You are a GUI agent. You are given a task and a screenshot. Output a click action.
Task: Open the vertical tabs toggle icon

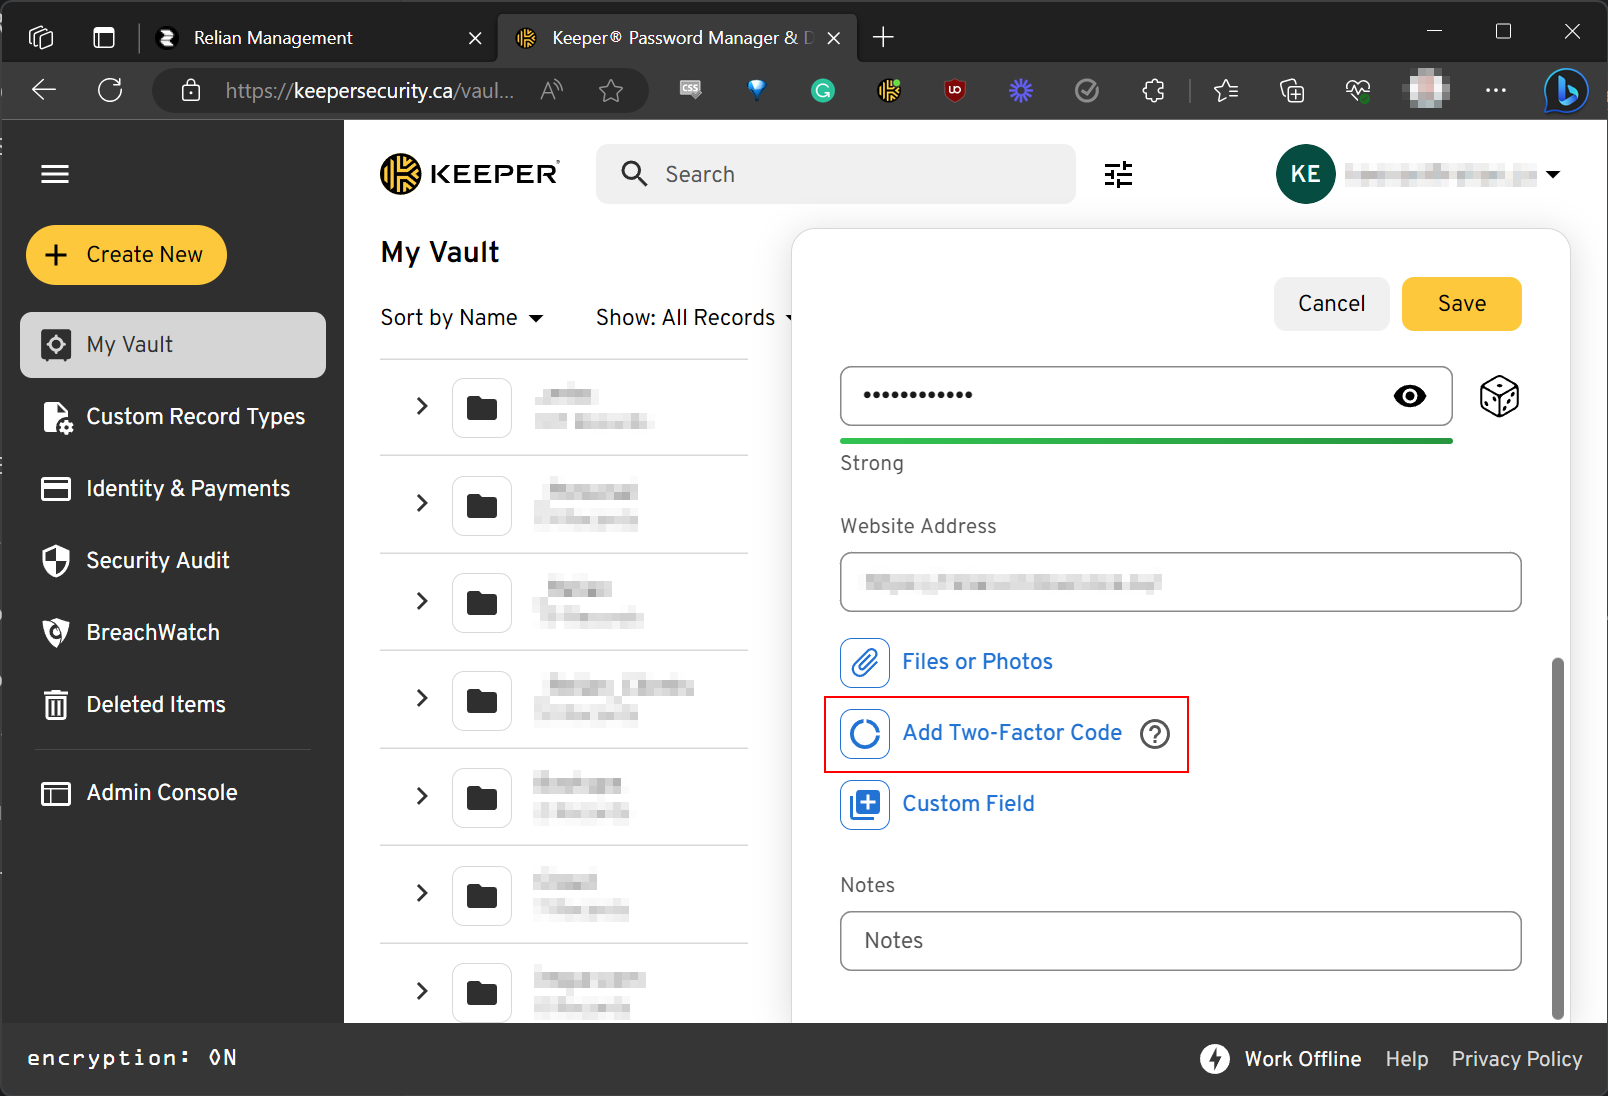[x=104, y=38]
